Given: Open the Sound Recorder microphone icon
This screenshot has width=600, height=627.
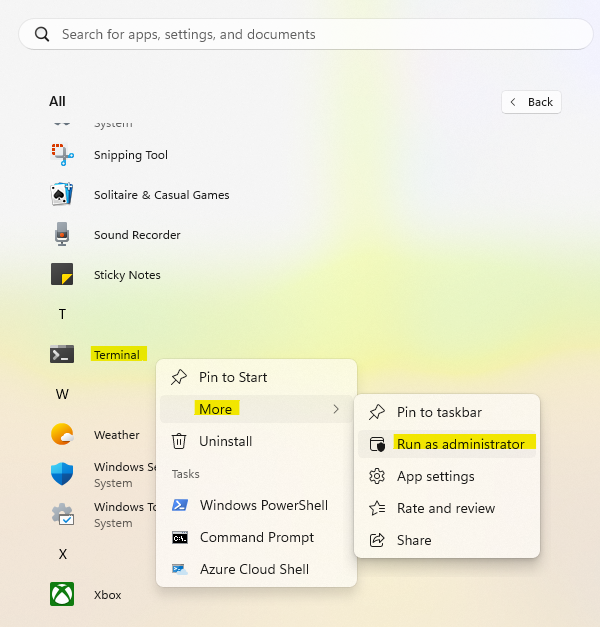Looking at the screenshot, I should pyautogui.click(x=62, y=234).
